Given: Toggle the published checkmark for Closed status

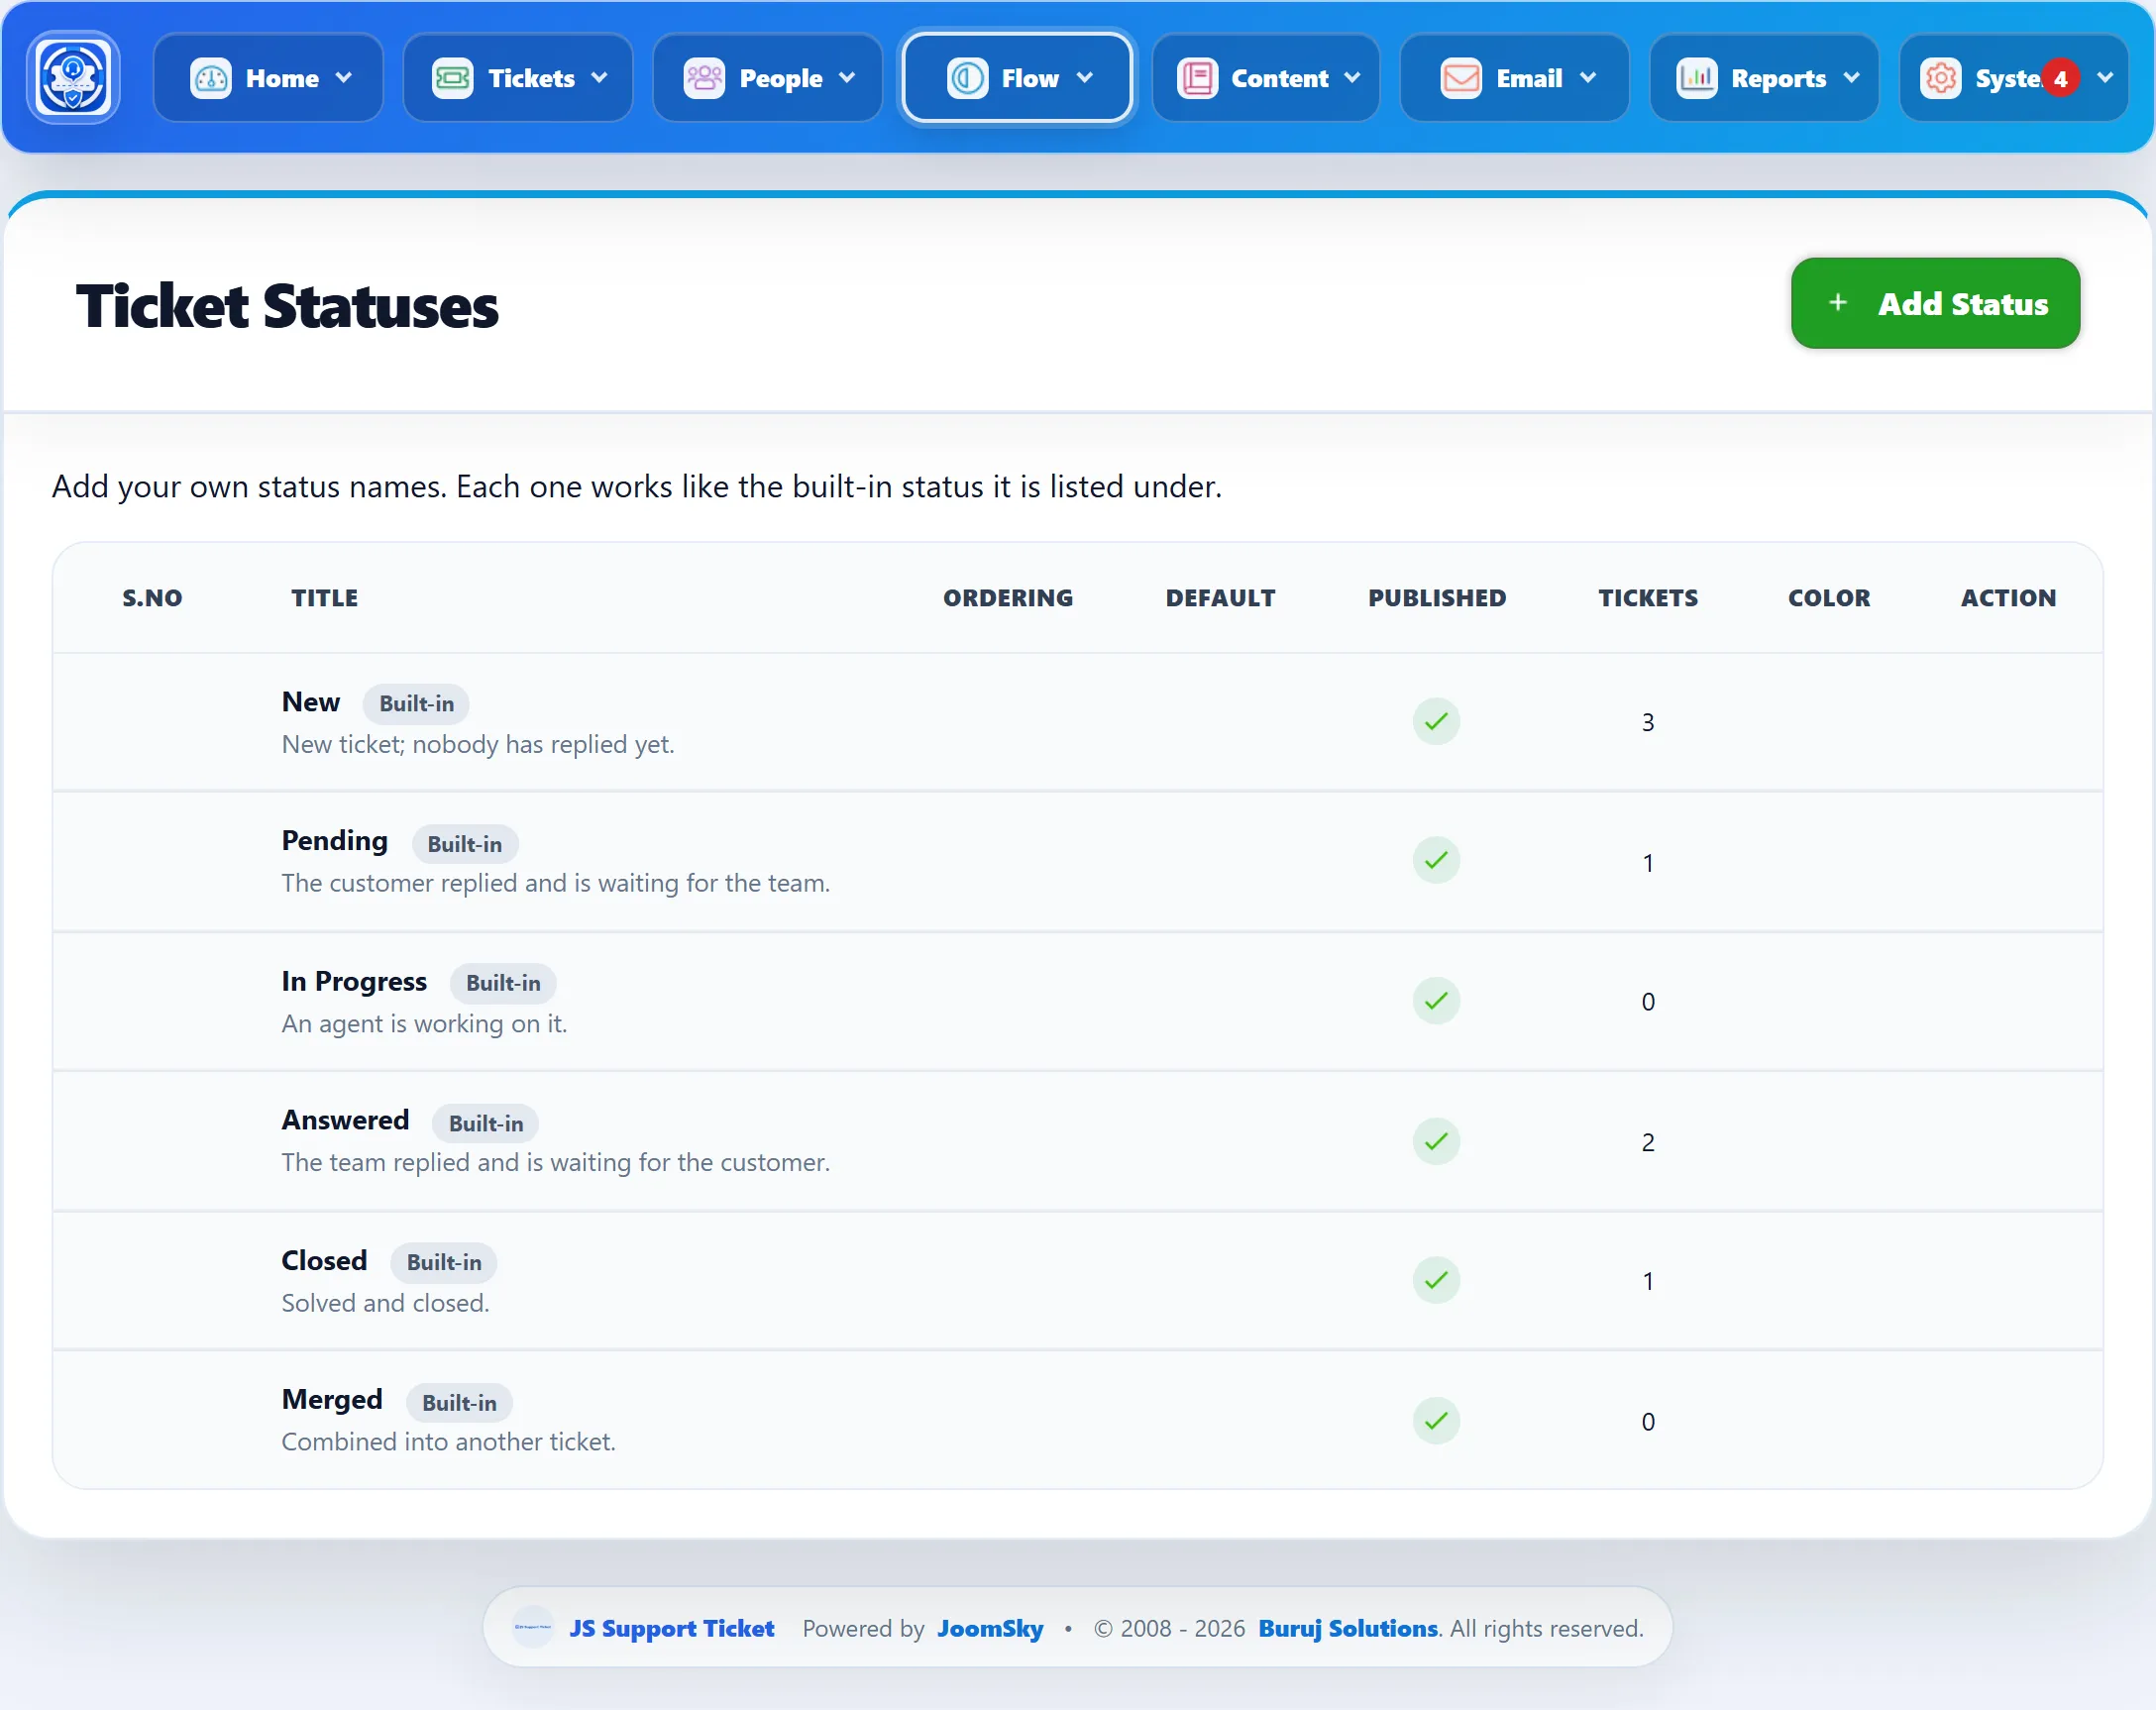Looking at the screenshot, I should coord(1436,1280).
